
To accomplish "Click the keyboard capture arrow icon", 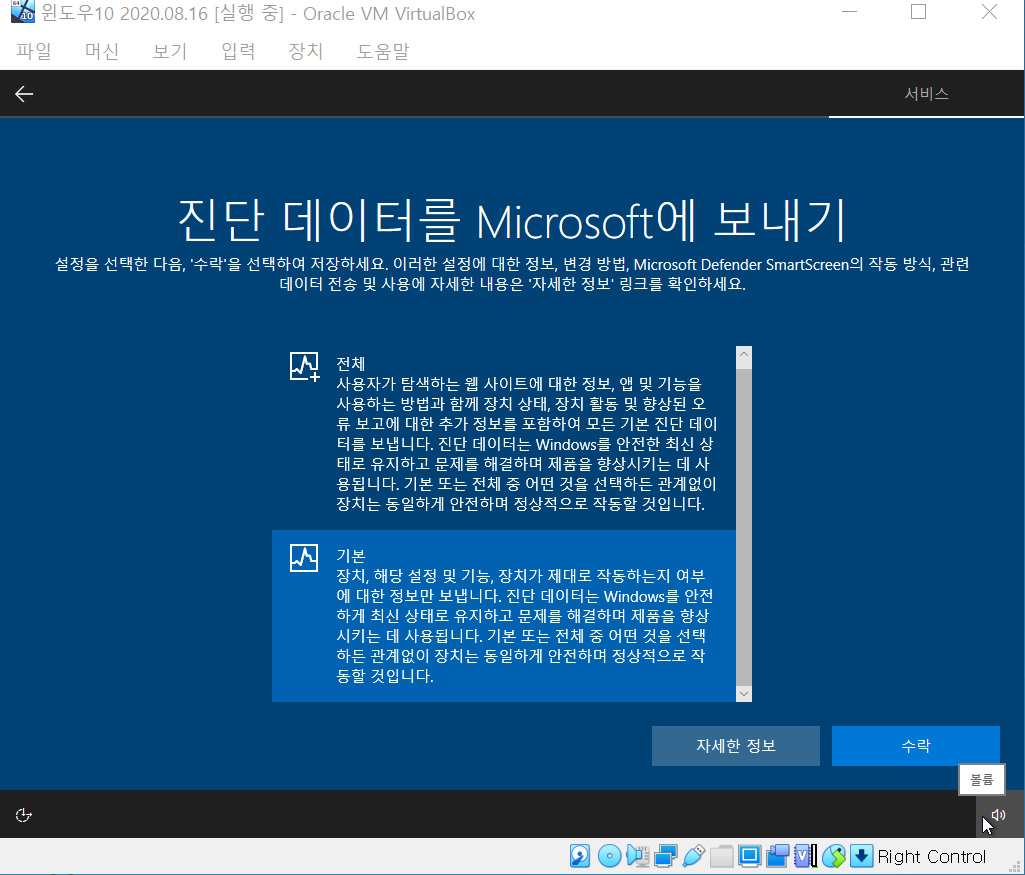I will point(862,856).
